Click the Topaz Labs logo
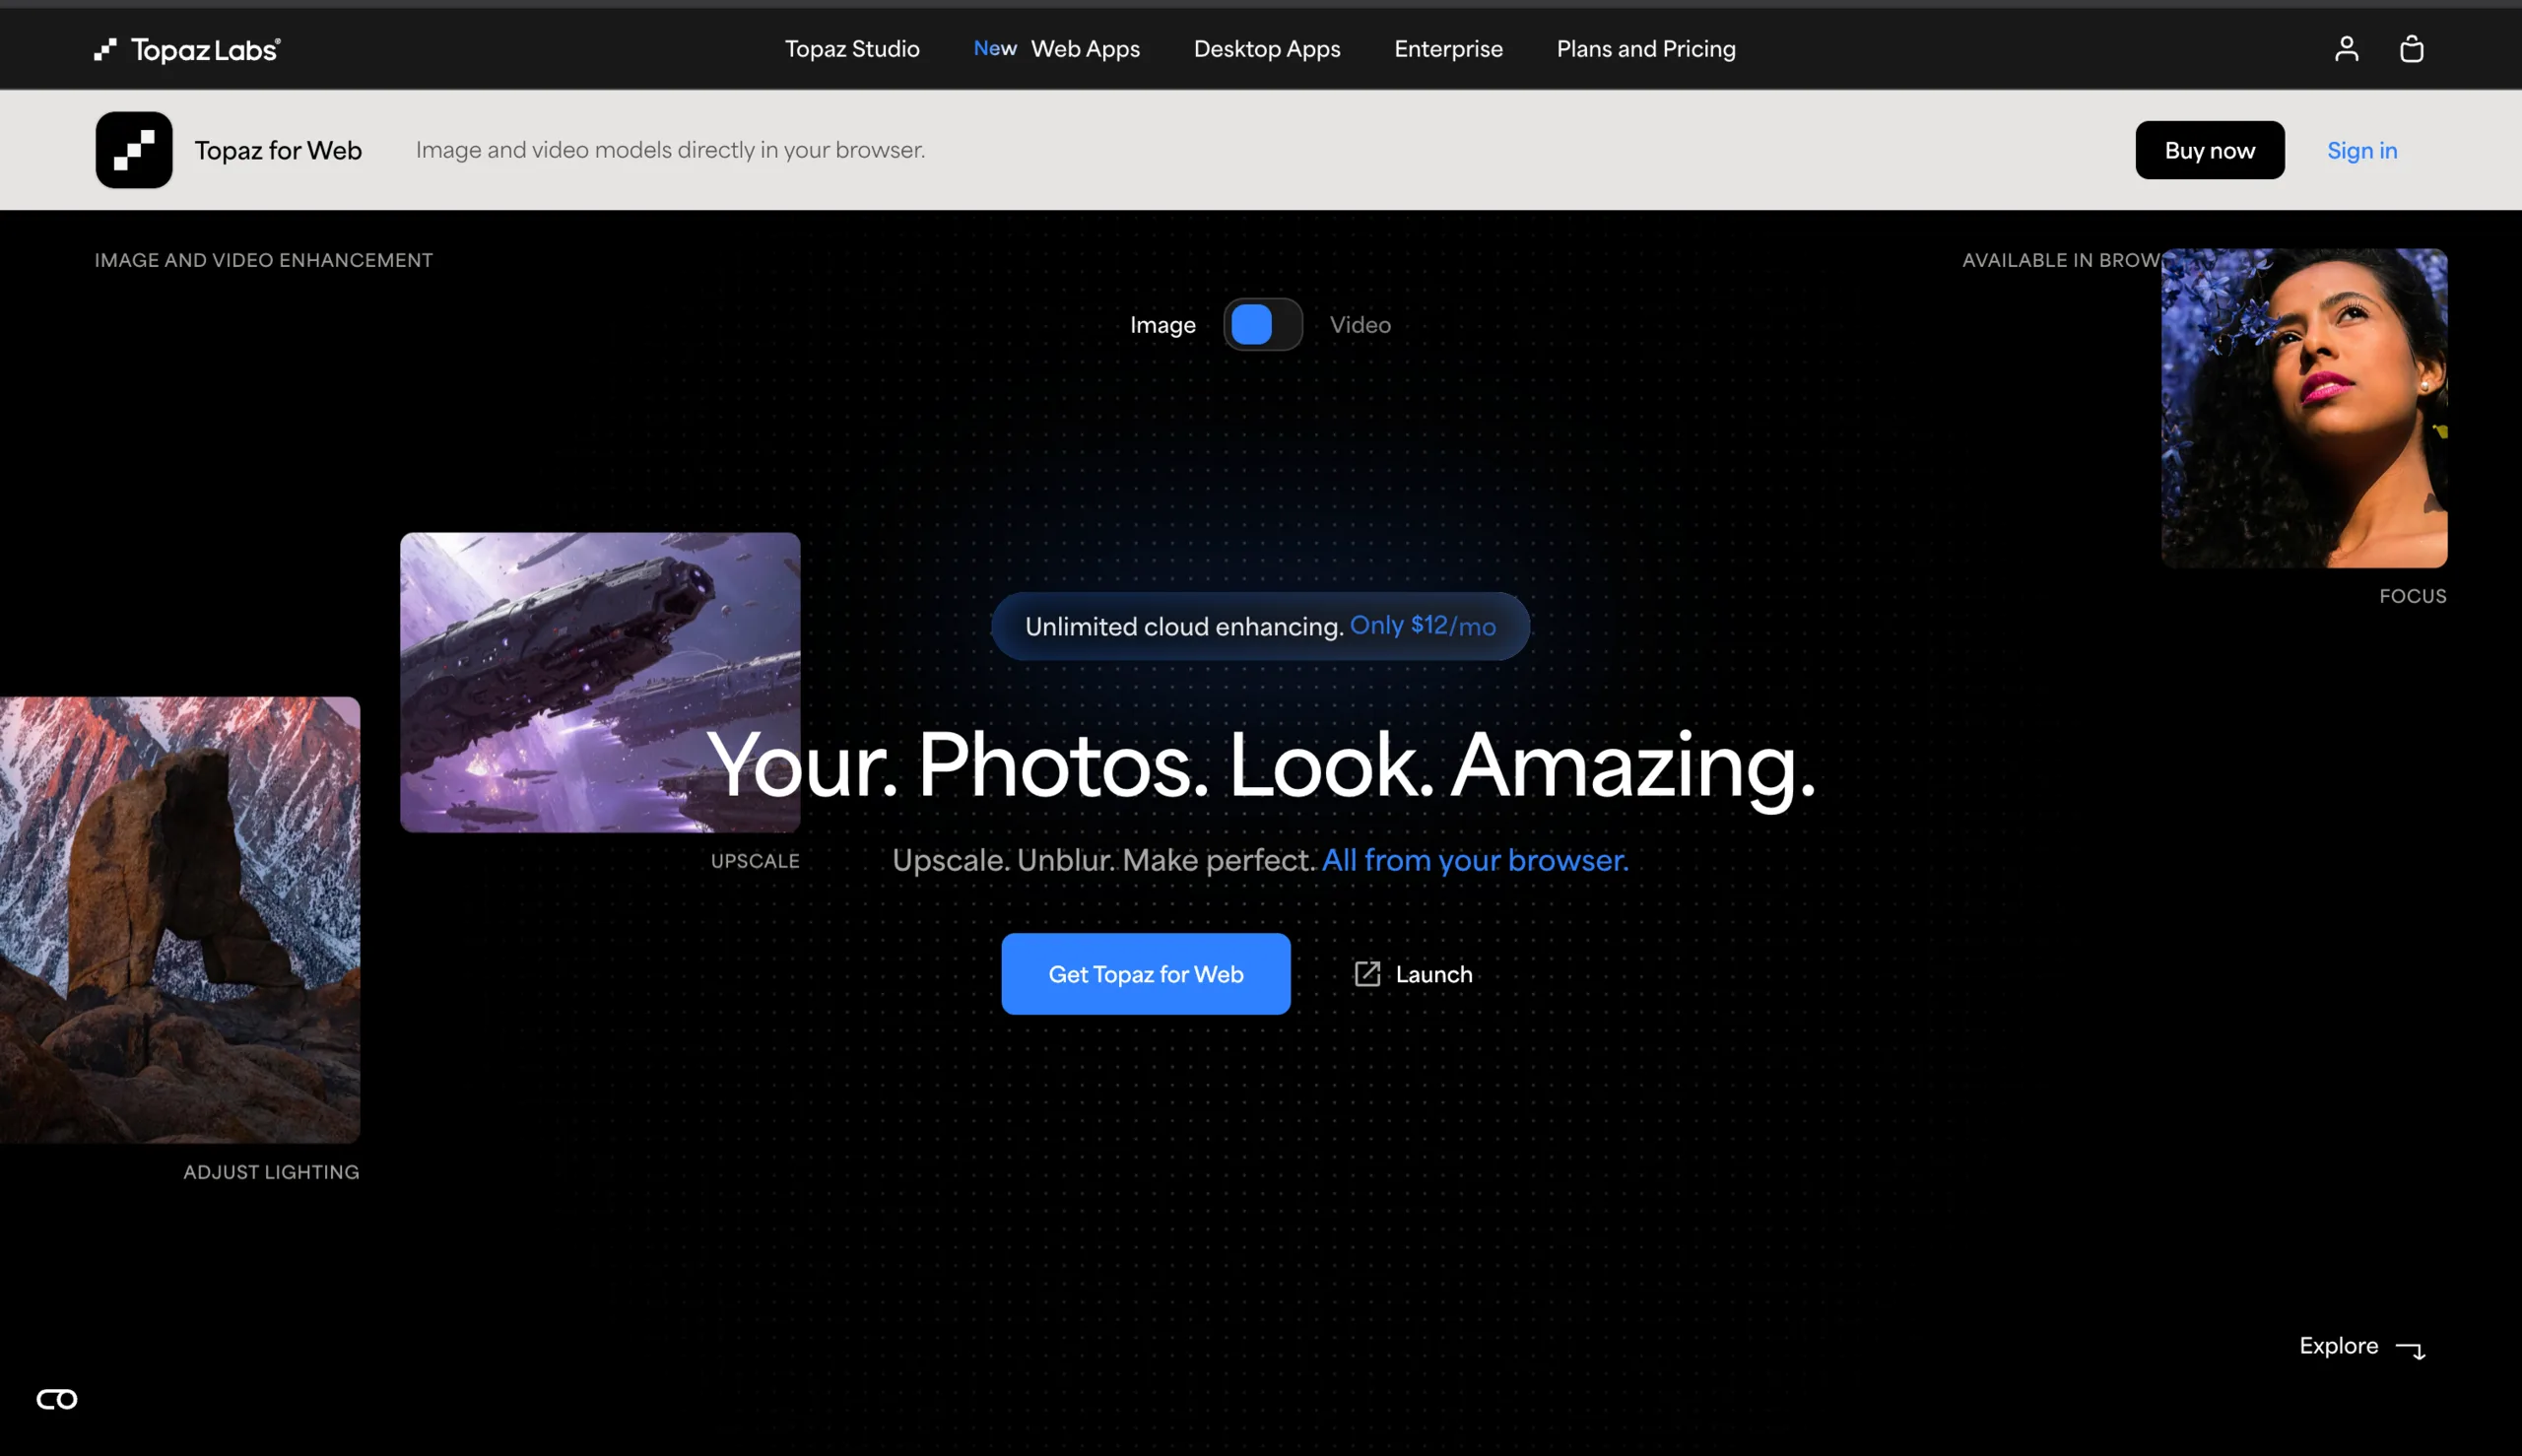The height and width of the screenshot is (1456, 2522). [187, 49]
